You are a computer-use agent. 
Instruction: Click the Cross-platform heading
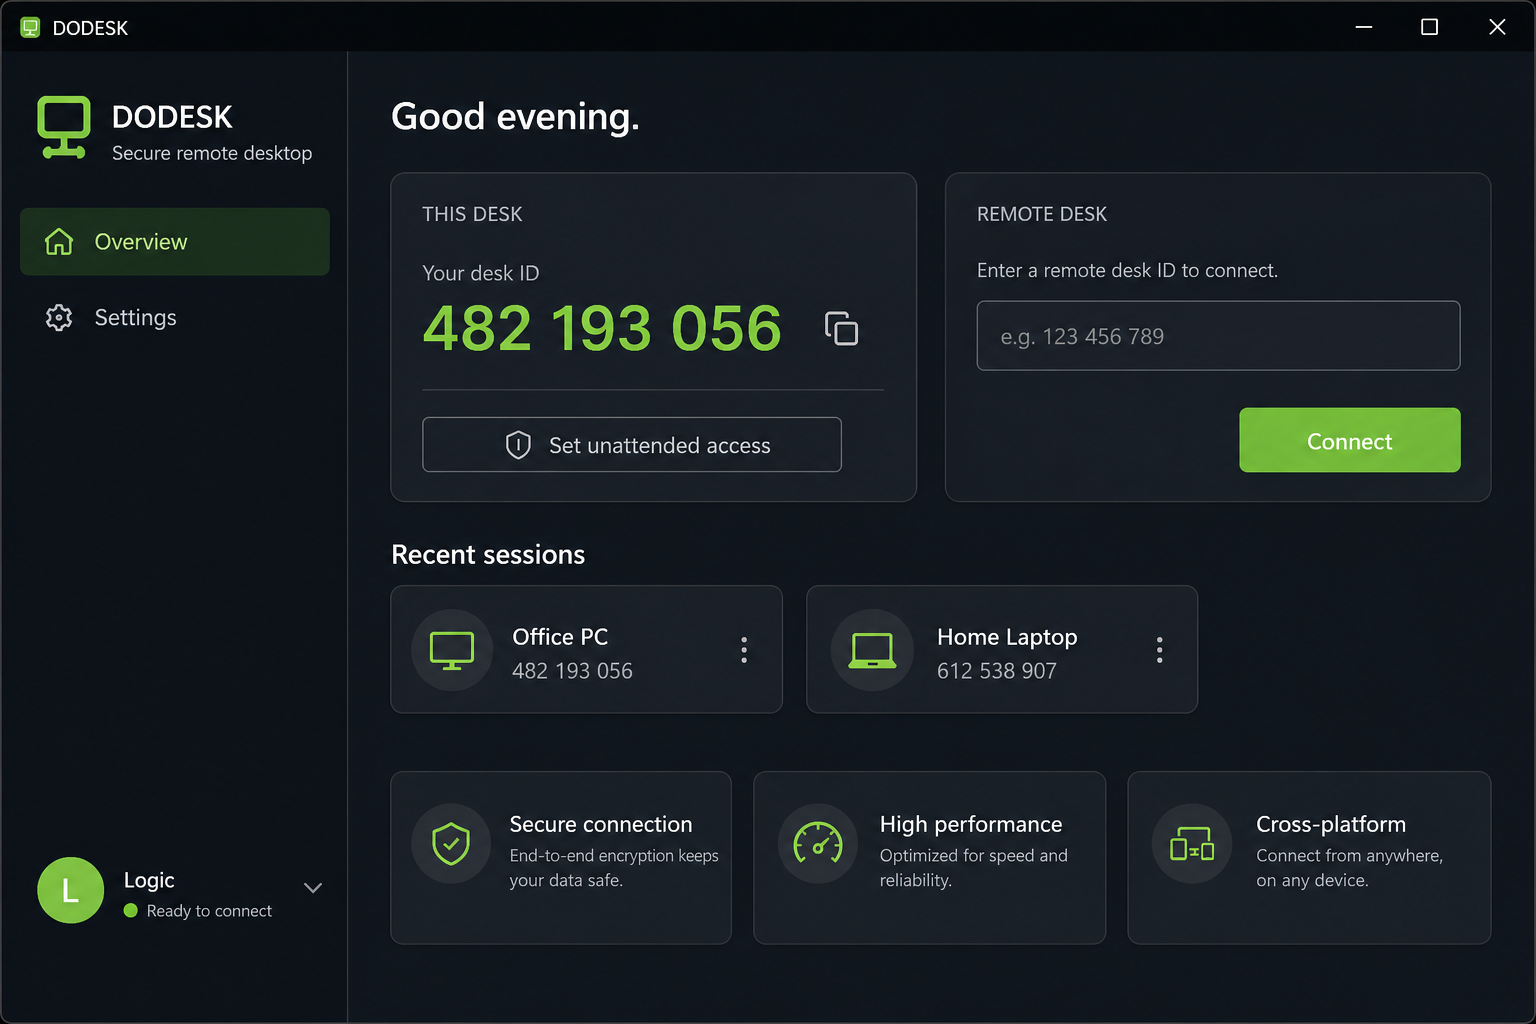tap(1331, 824)
